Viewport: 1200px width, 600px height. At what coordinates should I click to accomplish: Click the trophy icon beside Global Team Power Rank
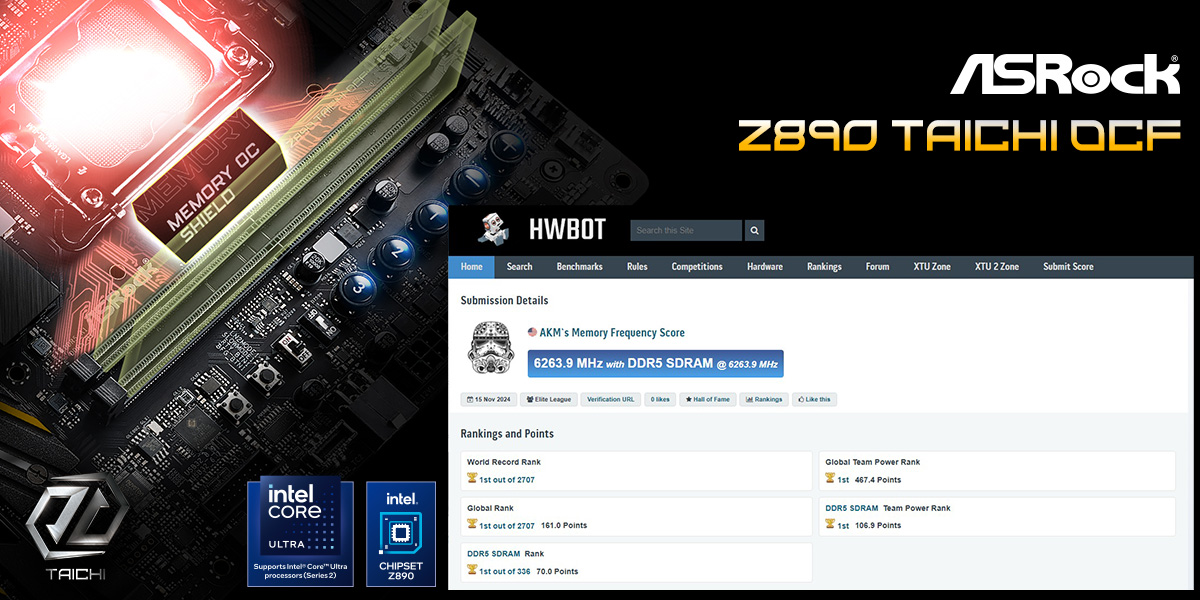tap(830, 477)
